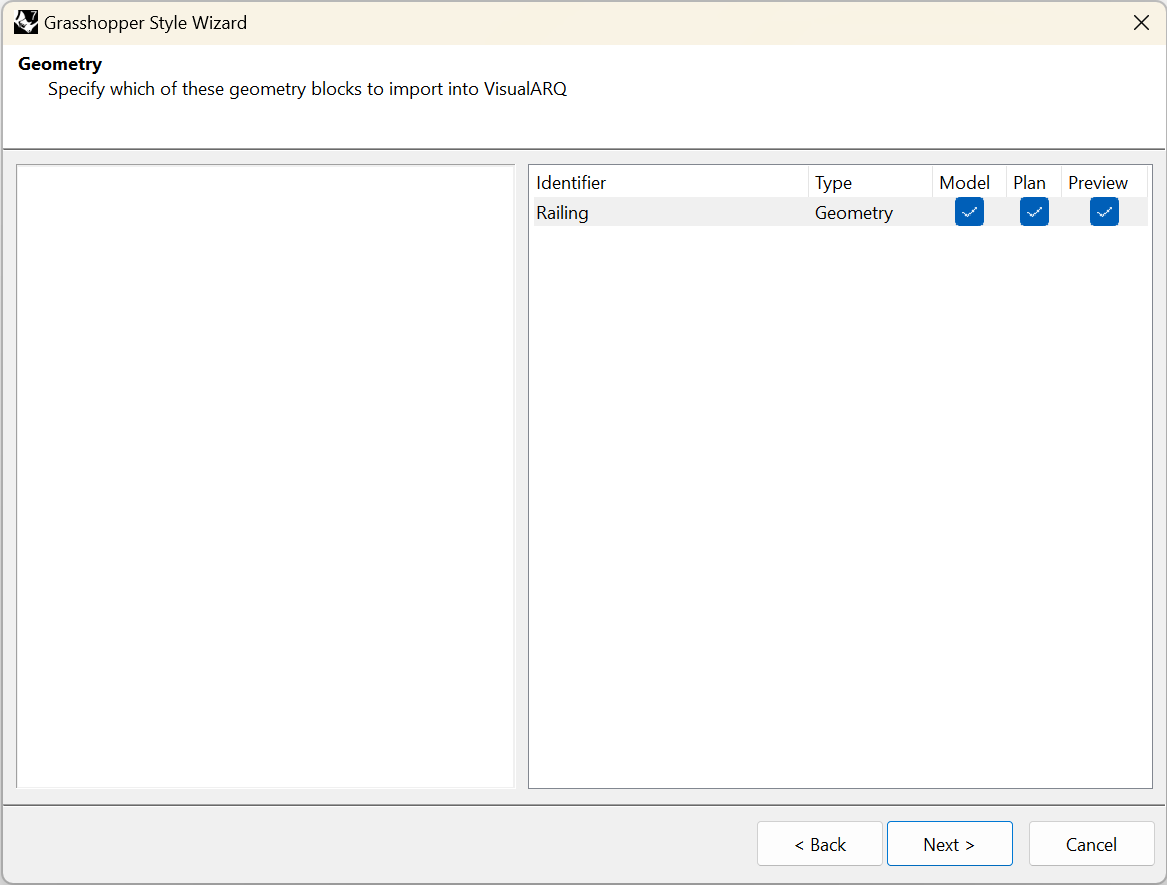The height and width of the screenshot is (885, 1167).
Task: Select the Railing identifier row
Action: [840, 212]
